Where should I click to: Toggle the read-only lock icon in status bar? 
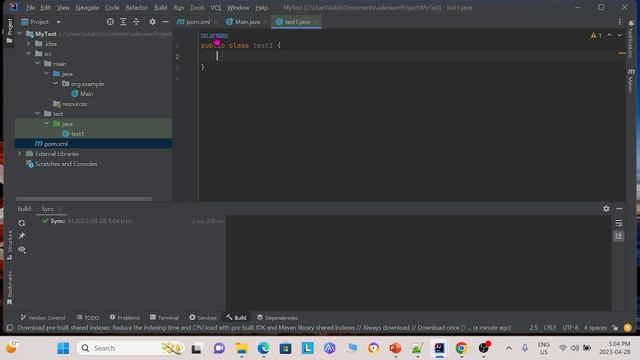click(615, 327)
